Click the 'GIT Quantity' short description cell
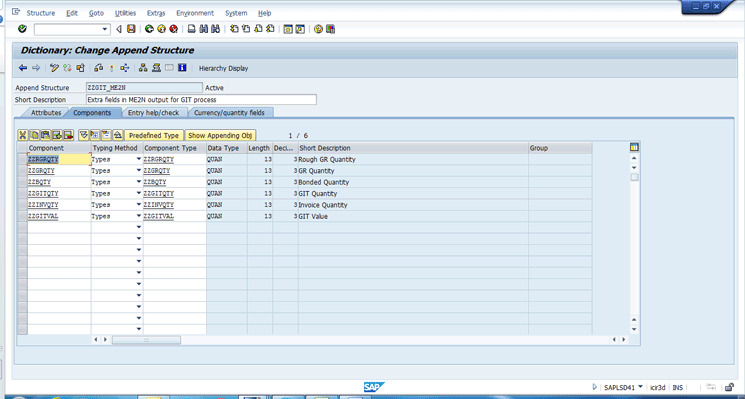Viewport: 745px width, 399px height. coord(413,193)
